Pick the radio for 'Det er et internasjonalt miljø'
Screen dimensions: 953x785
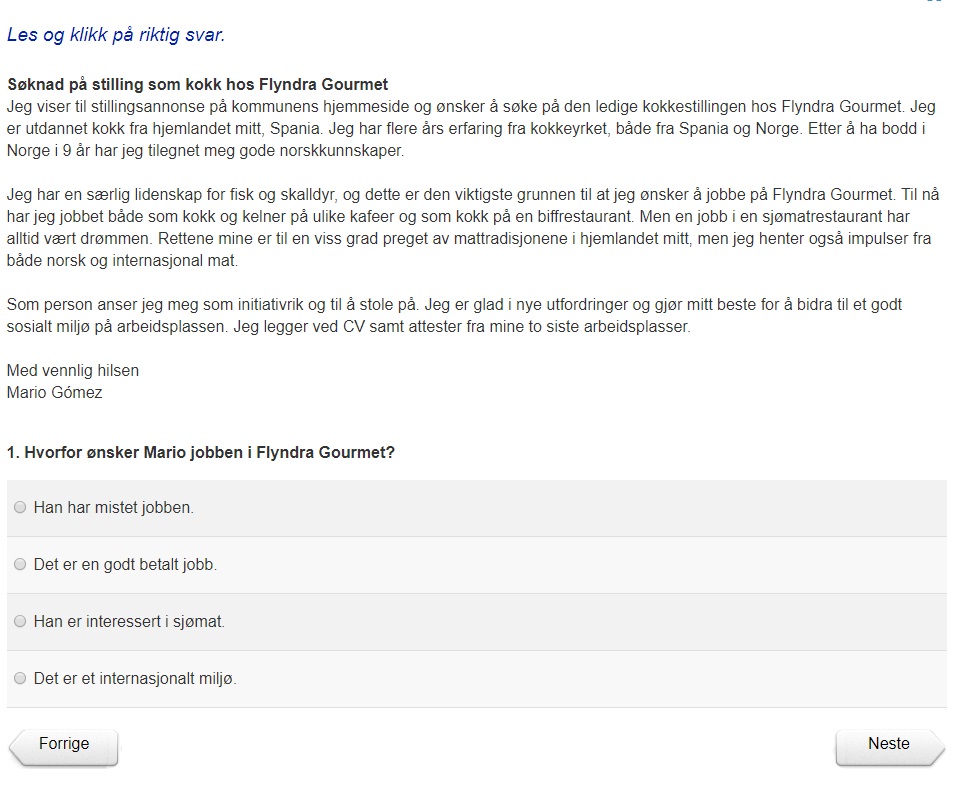(20, 679)
